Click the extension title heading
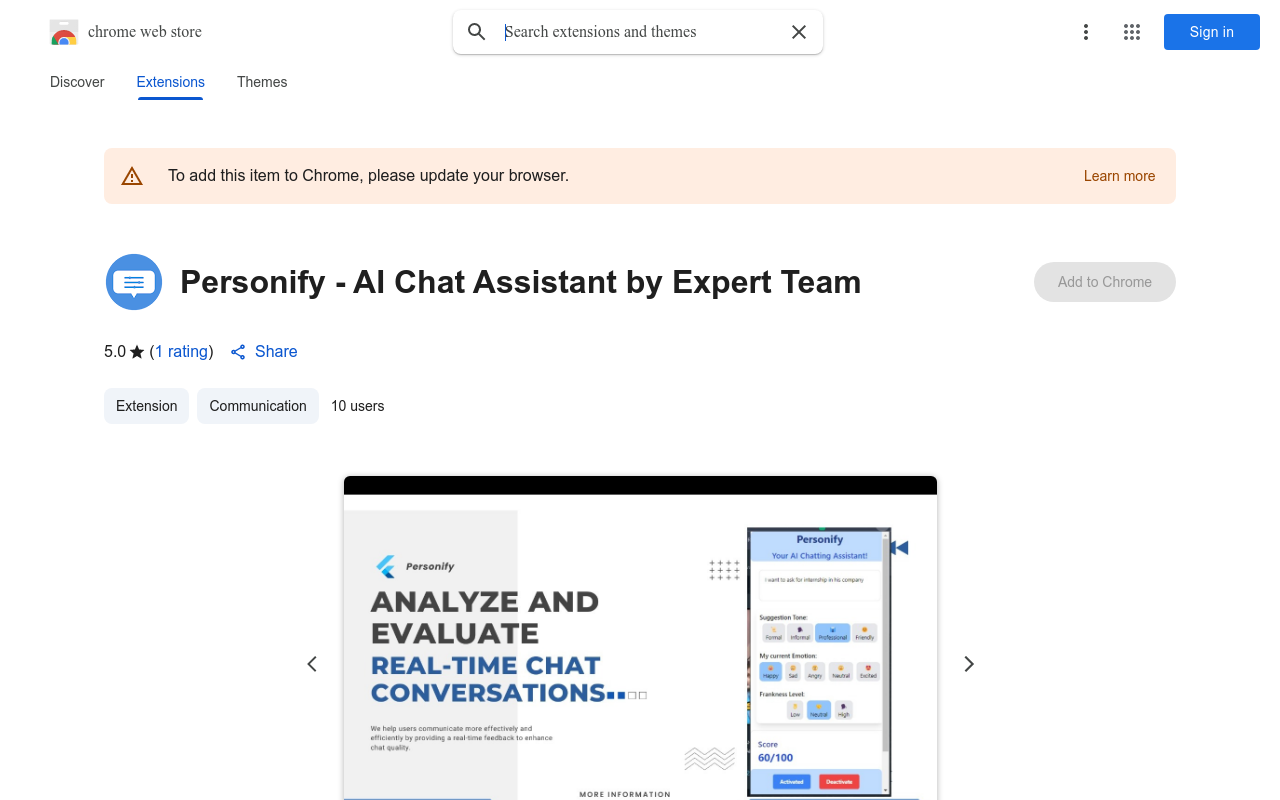 coord(520,282)
